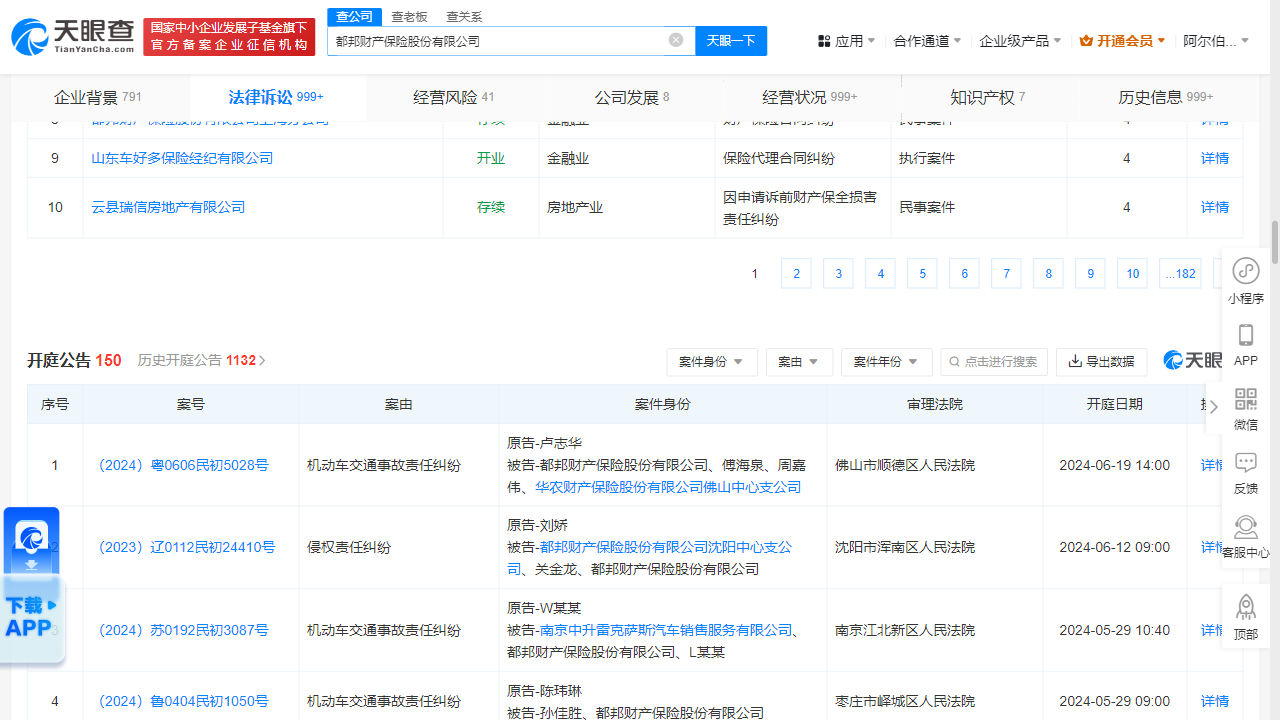
Task: Select the 查老板 search tab
Action: (x=410, y=17)
